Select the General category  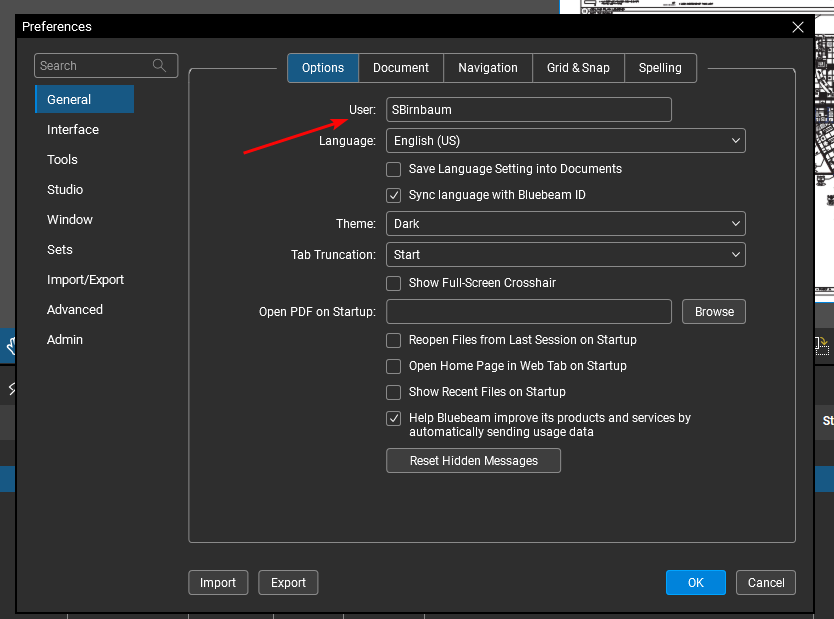tap(85, 99)
